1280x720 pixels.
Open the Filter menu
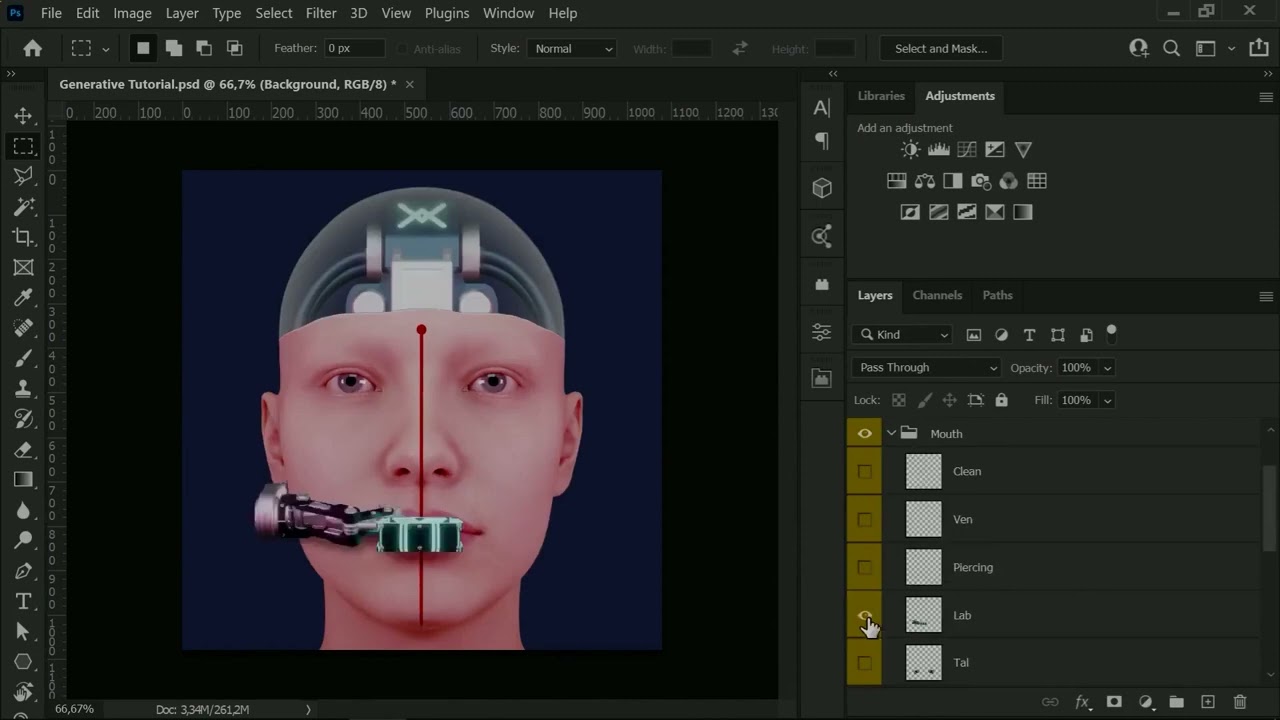[321, 13]
